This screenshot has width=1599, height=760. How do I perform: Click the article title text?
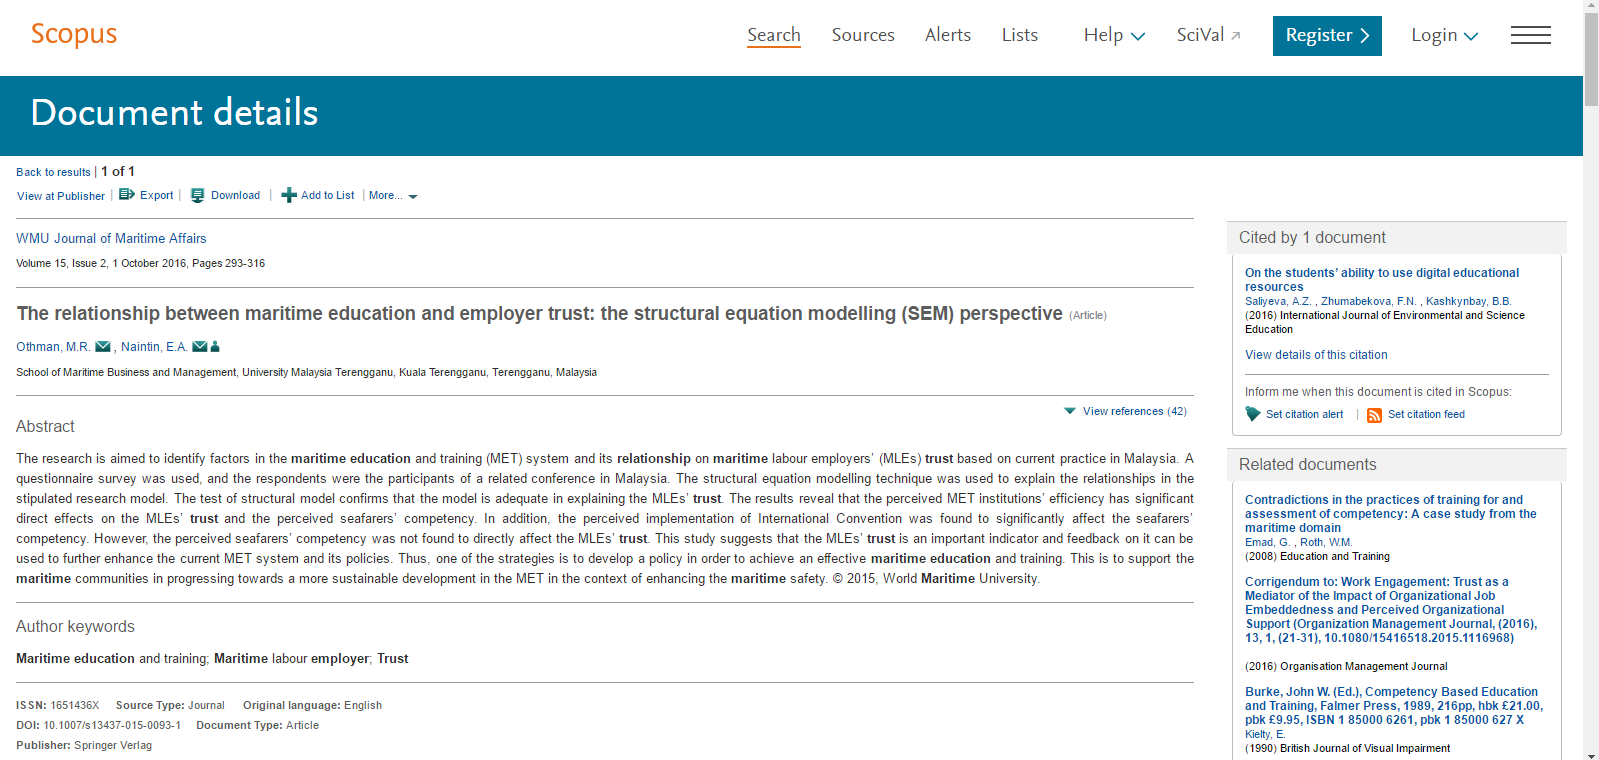pos(539,313)
